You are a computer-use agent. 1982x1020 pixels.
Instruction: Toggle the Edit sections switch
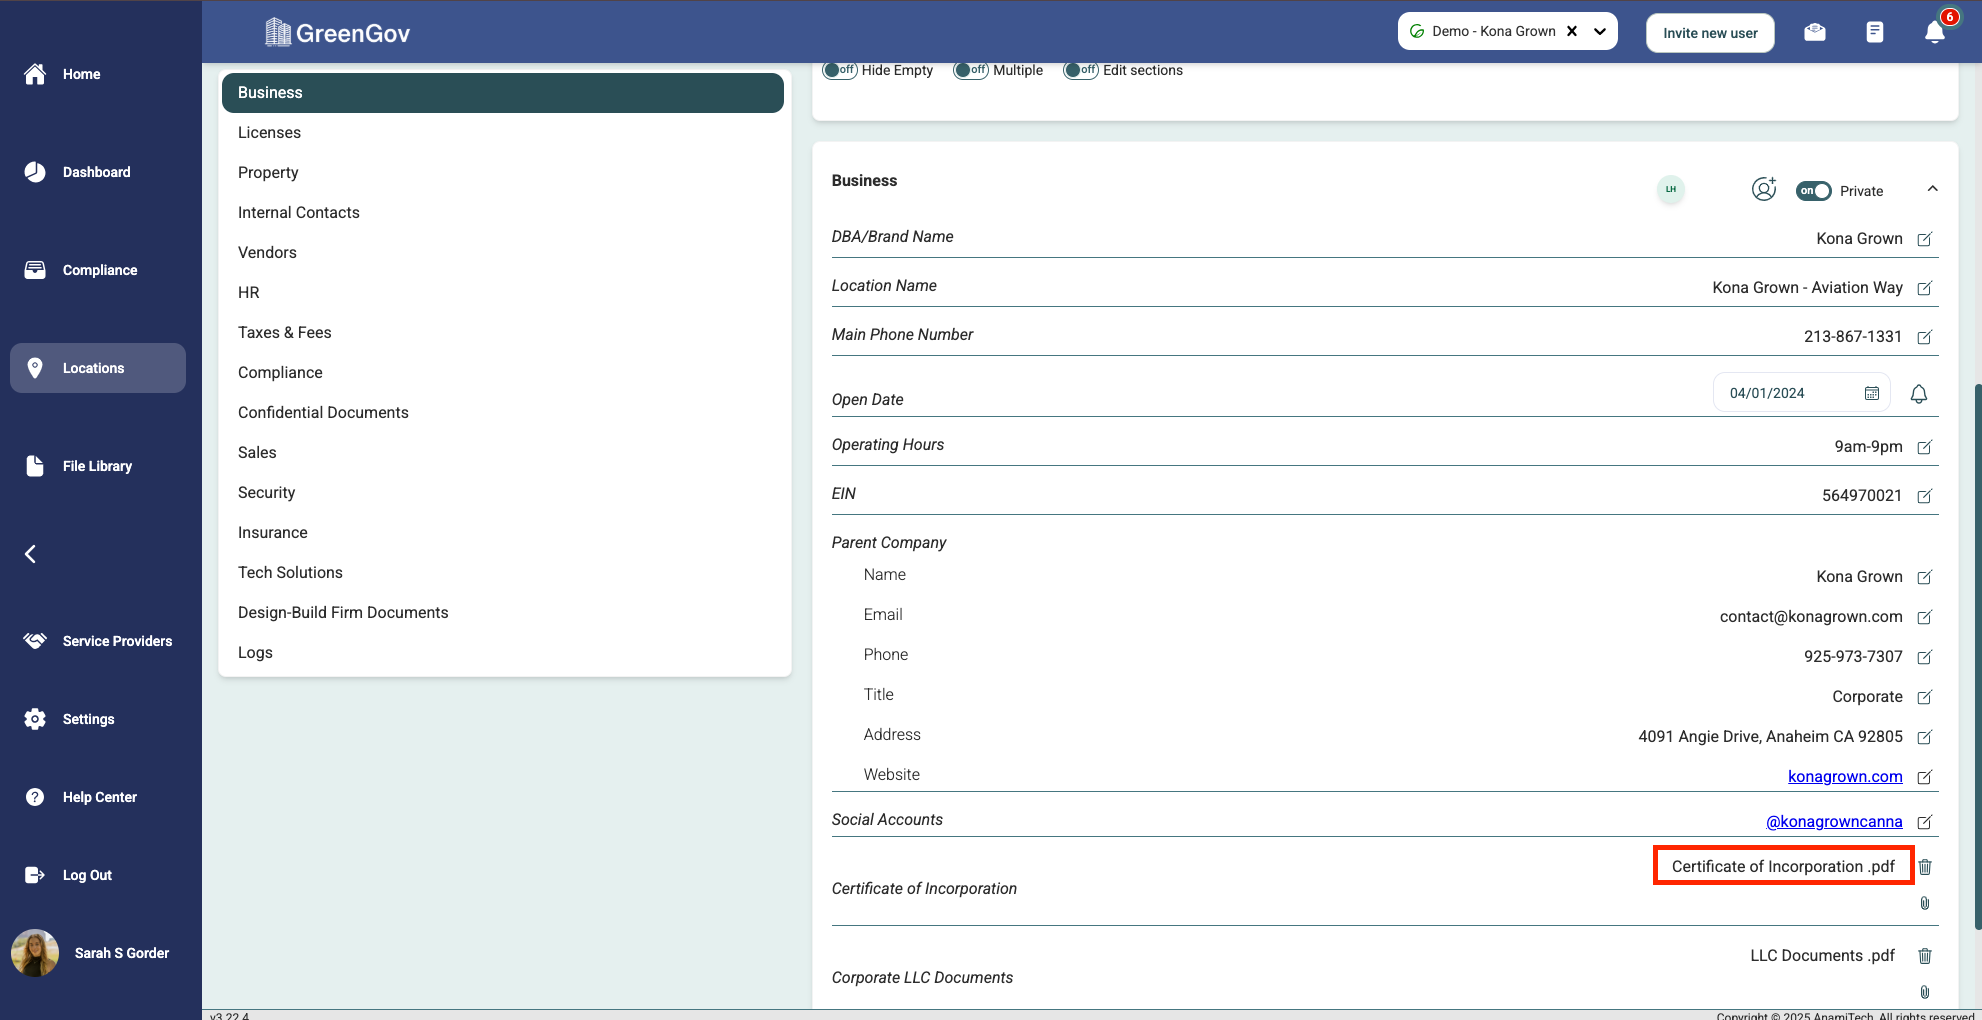[1081, 70]
